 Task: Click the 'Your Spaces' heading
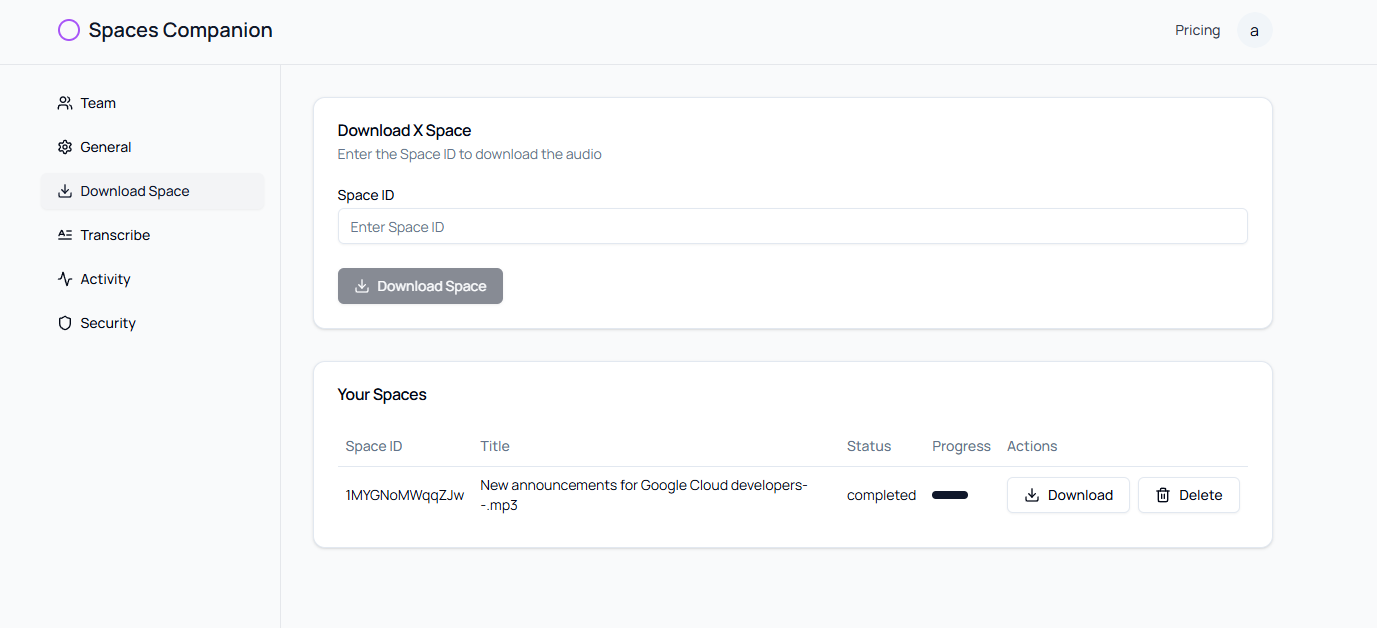[x=382, y=394]
